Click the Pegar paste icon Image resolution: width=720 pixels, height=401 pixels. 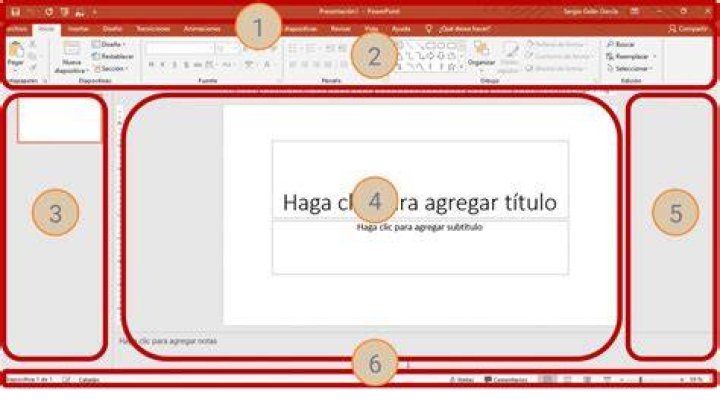[x=16, y=50]
